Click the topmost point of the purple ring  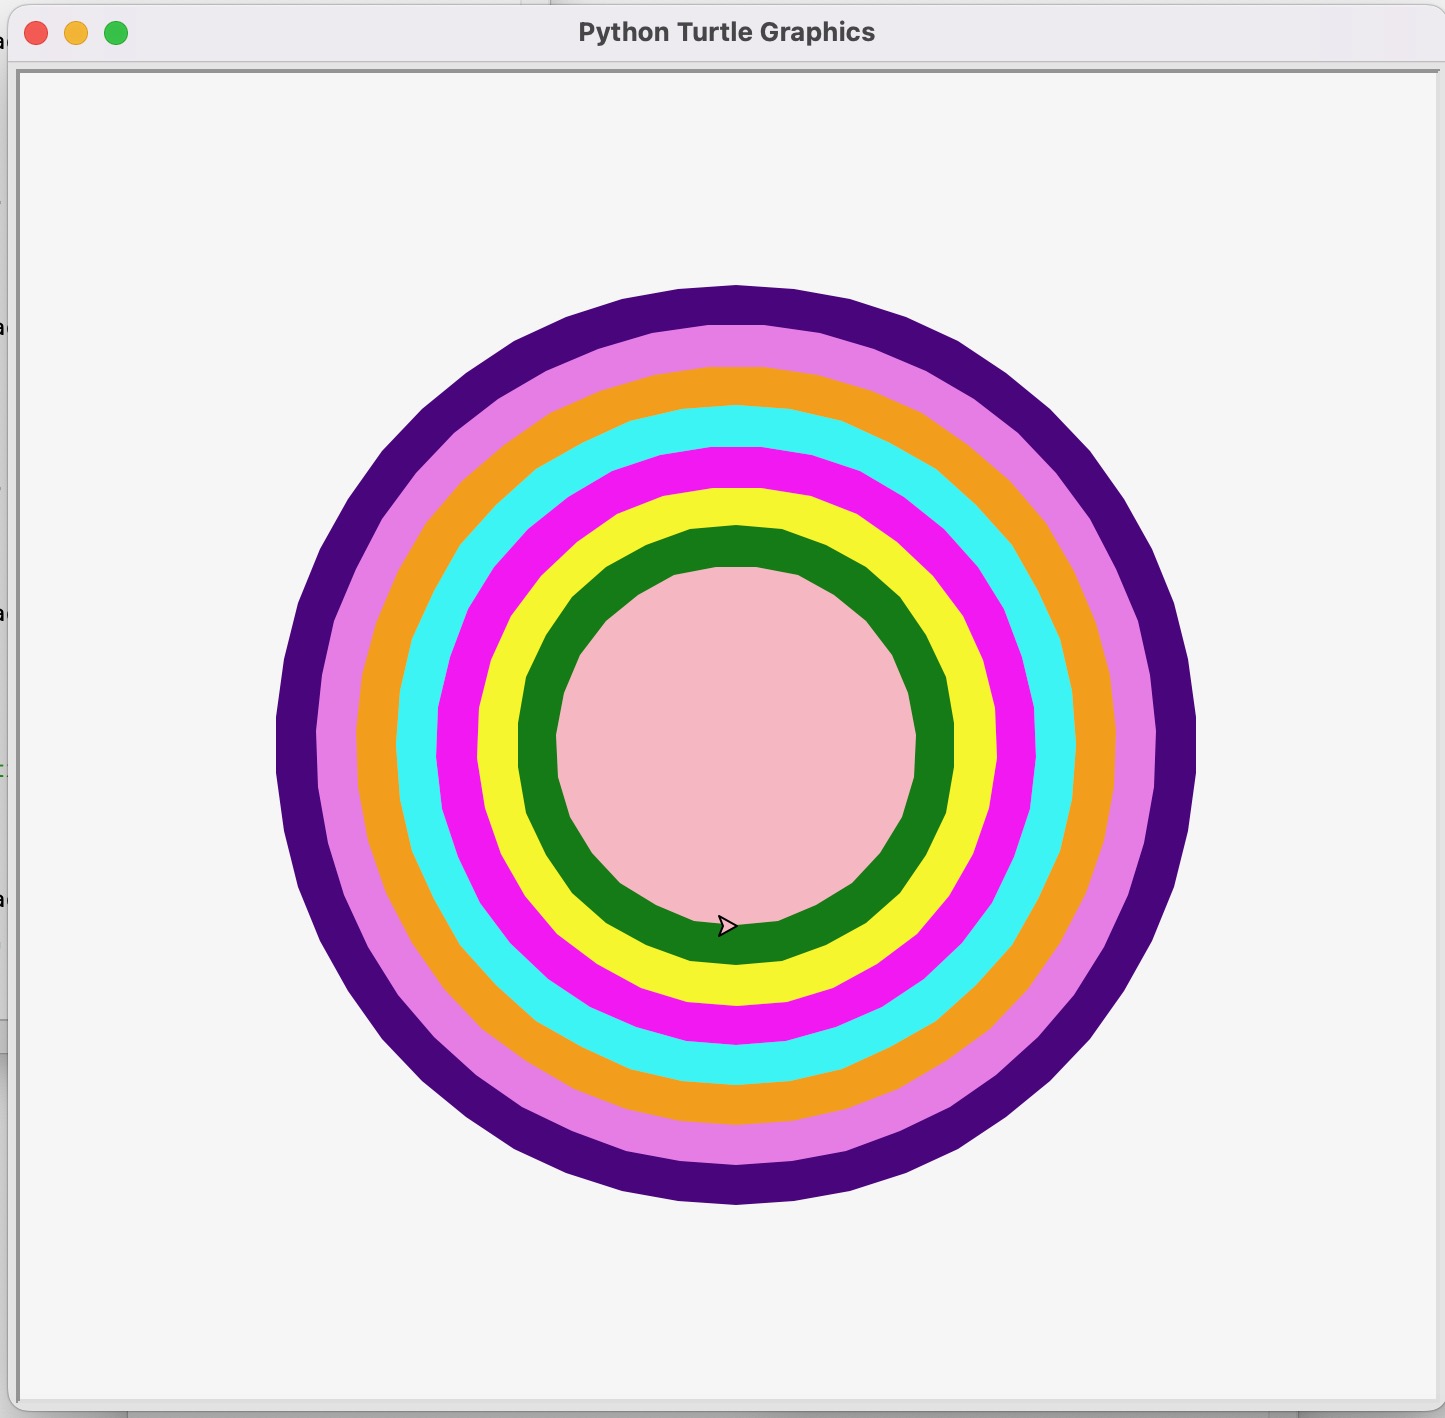pyautogui.click(x=736, y=292)
